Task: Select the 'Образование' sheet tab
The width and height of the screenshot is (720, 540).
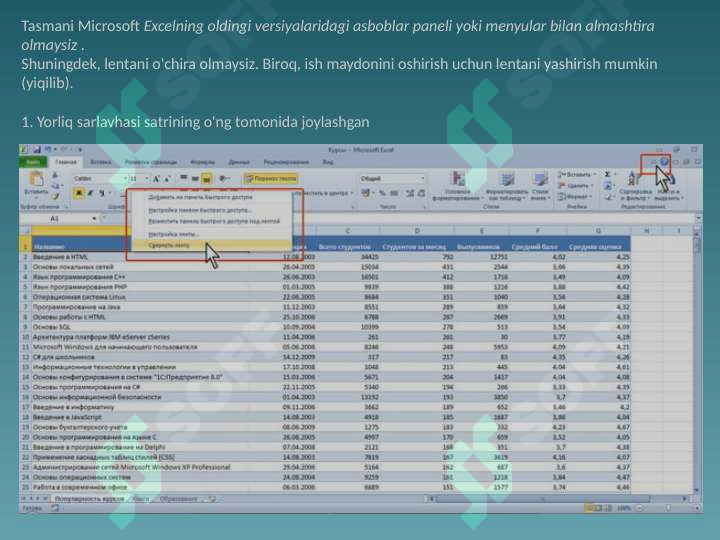Action: click(179, 499)
